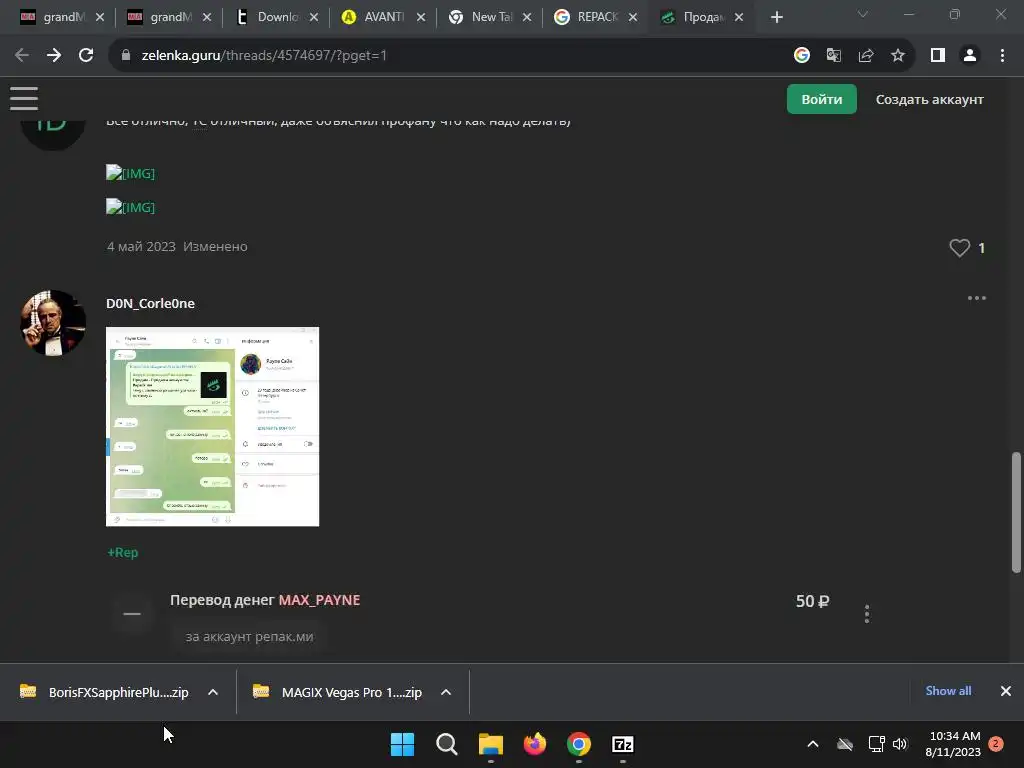
Task: Click the Создать аккаунт link
Action: point(929,99)
